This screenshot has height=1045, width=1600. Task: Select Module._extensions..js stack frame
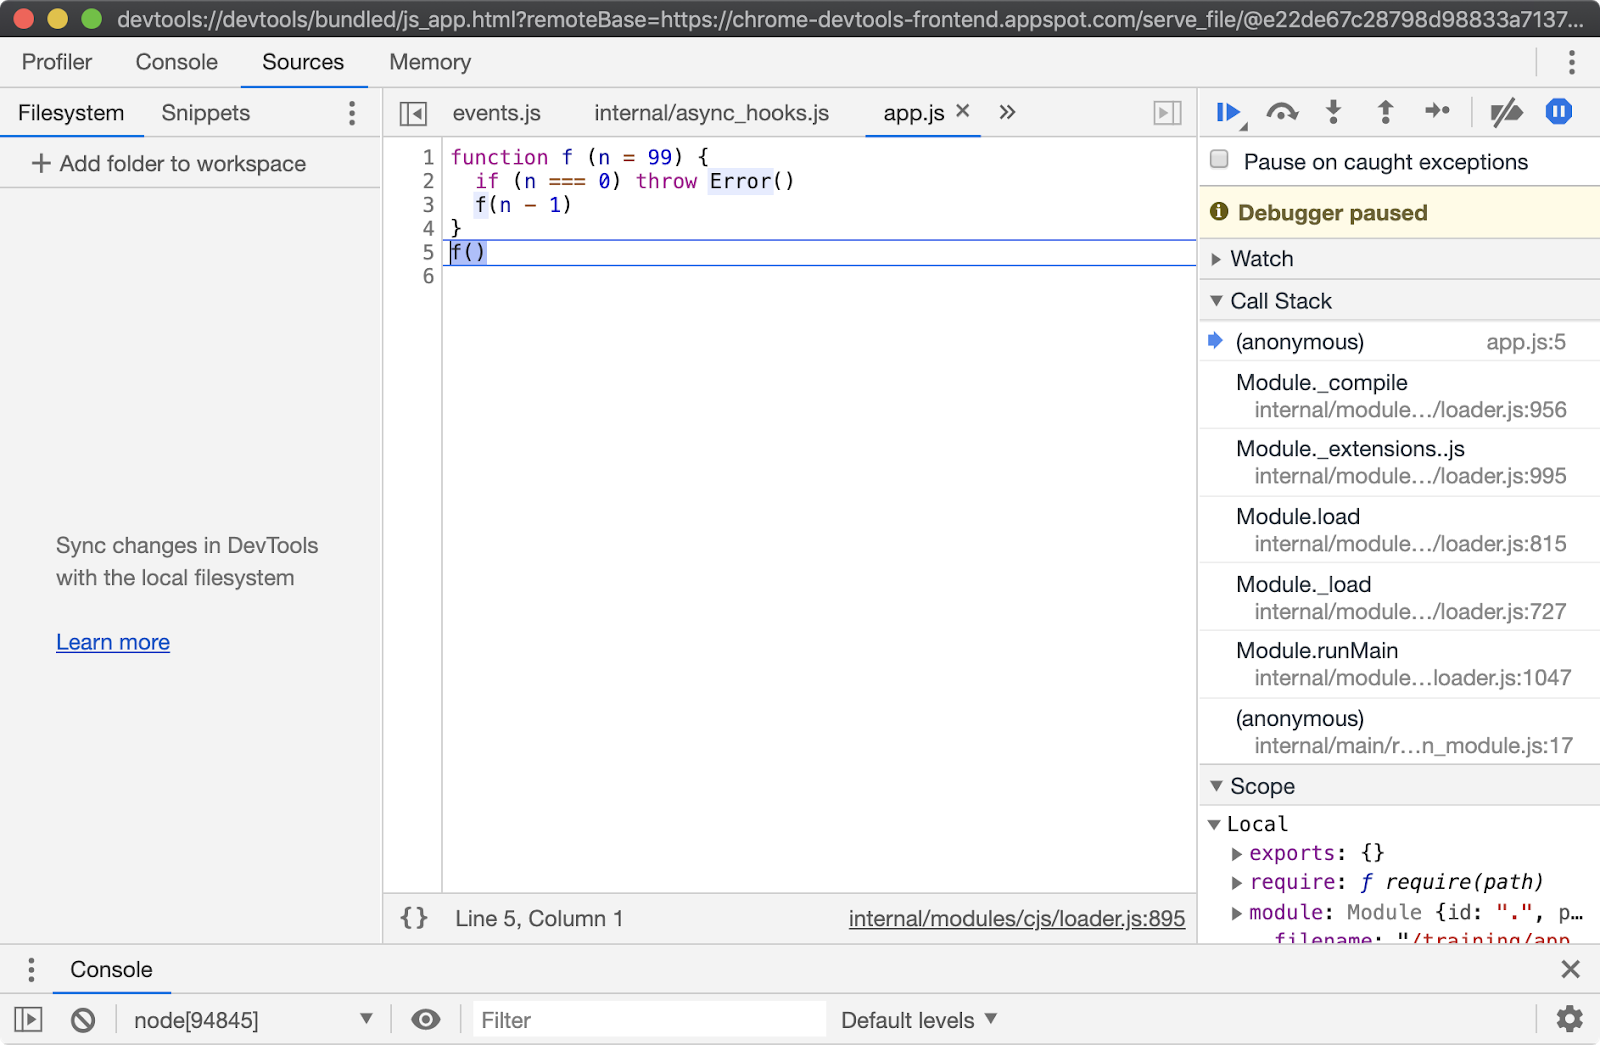[1399, 462]
